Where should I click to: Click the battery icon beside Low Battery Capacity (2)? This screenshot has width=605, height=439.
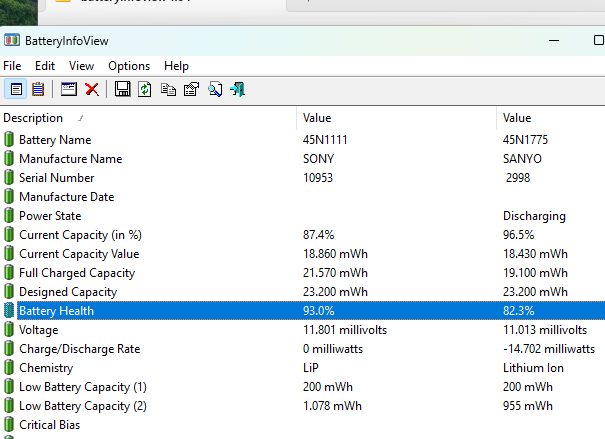(x=9, y=405)
